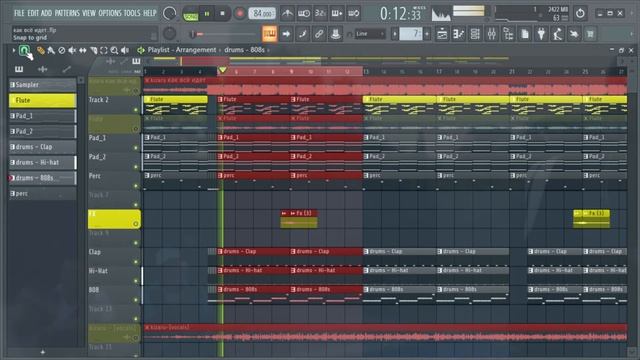
Task: Click the shopping cart icon
Action: [590, 34]
